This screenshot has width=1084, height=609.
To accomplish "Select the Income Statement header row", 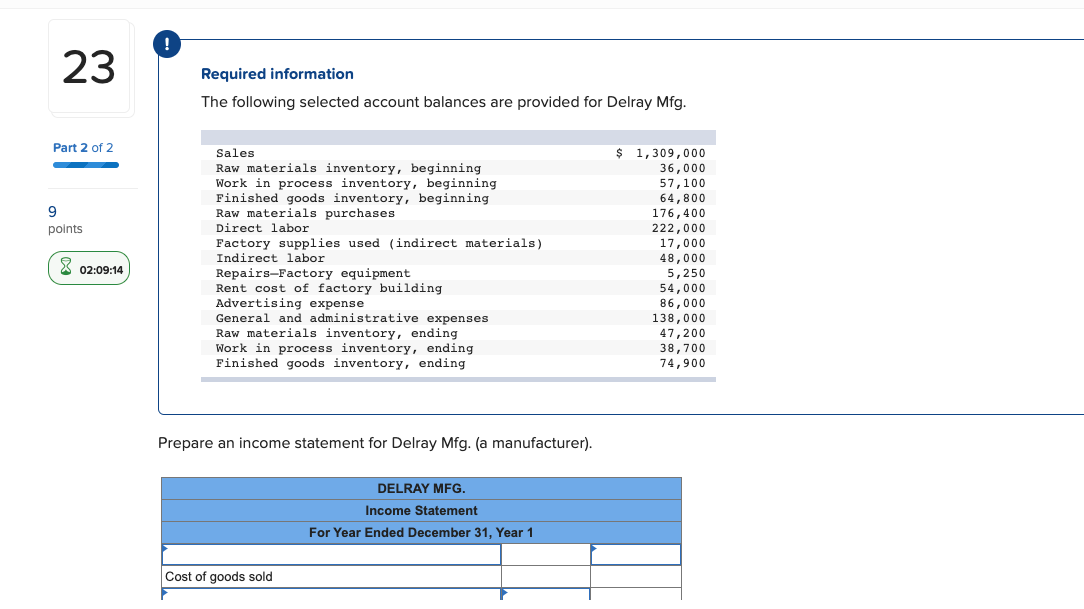I will pos(421,510).
